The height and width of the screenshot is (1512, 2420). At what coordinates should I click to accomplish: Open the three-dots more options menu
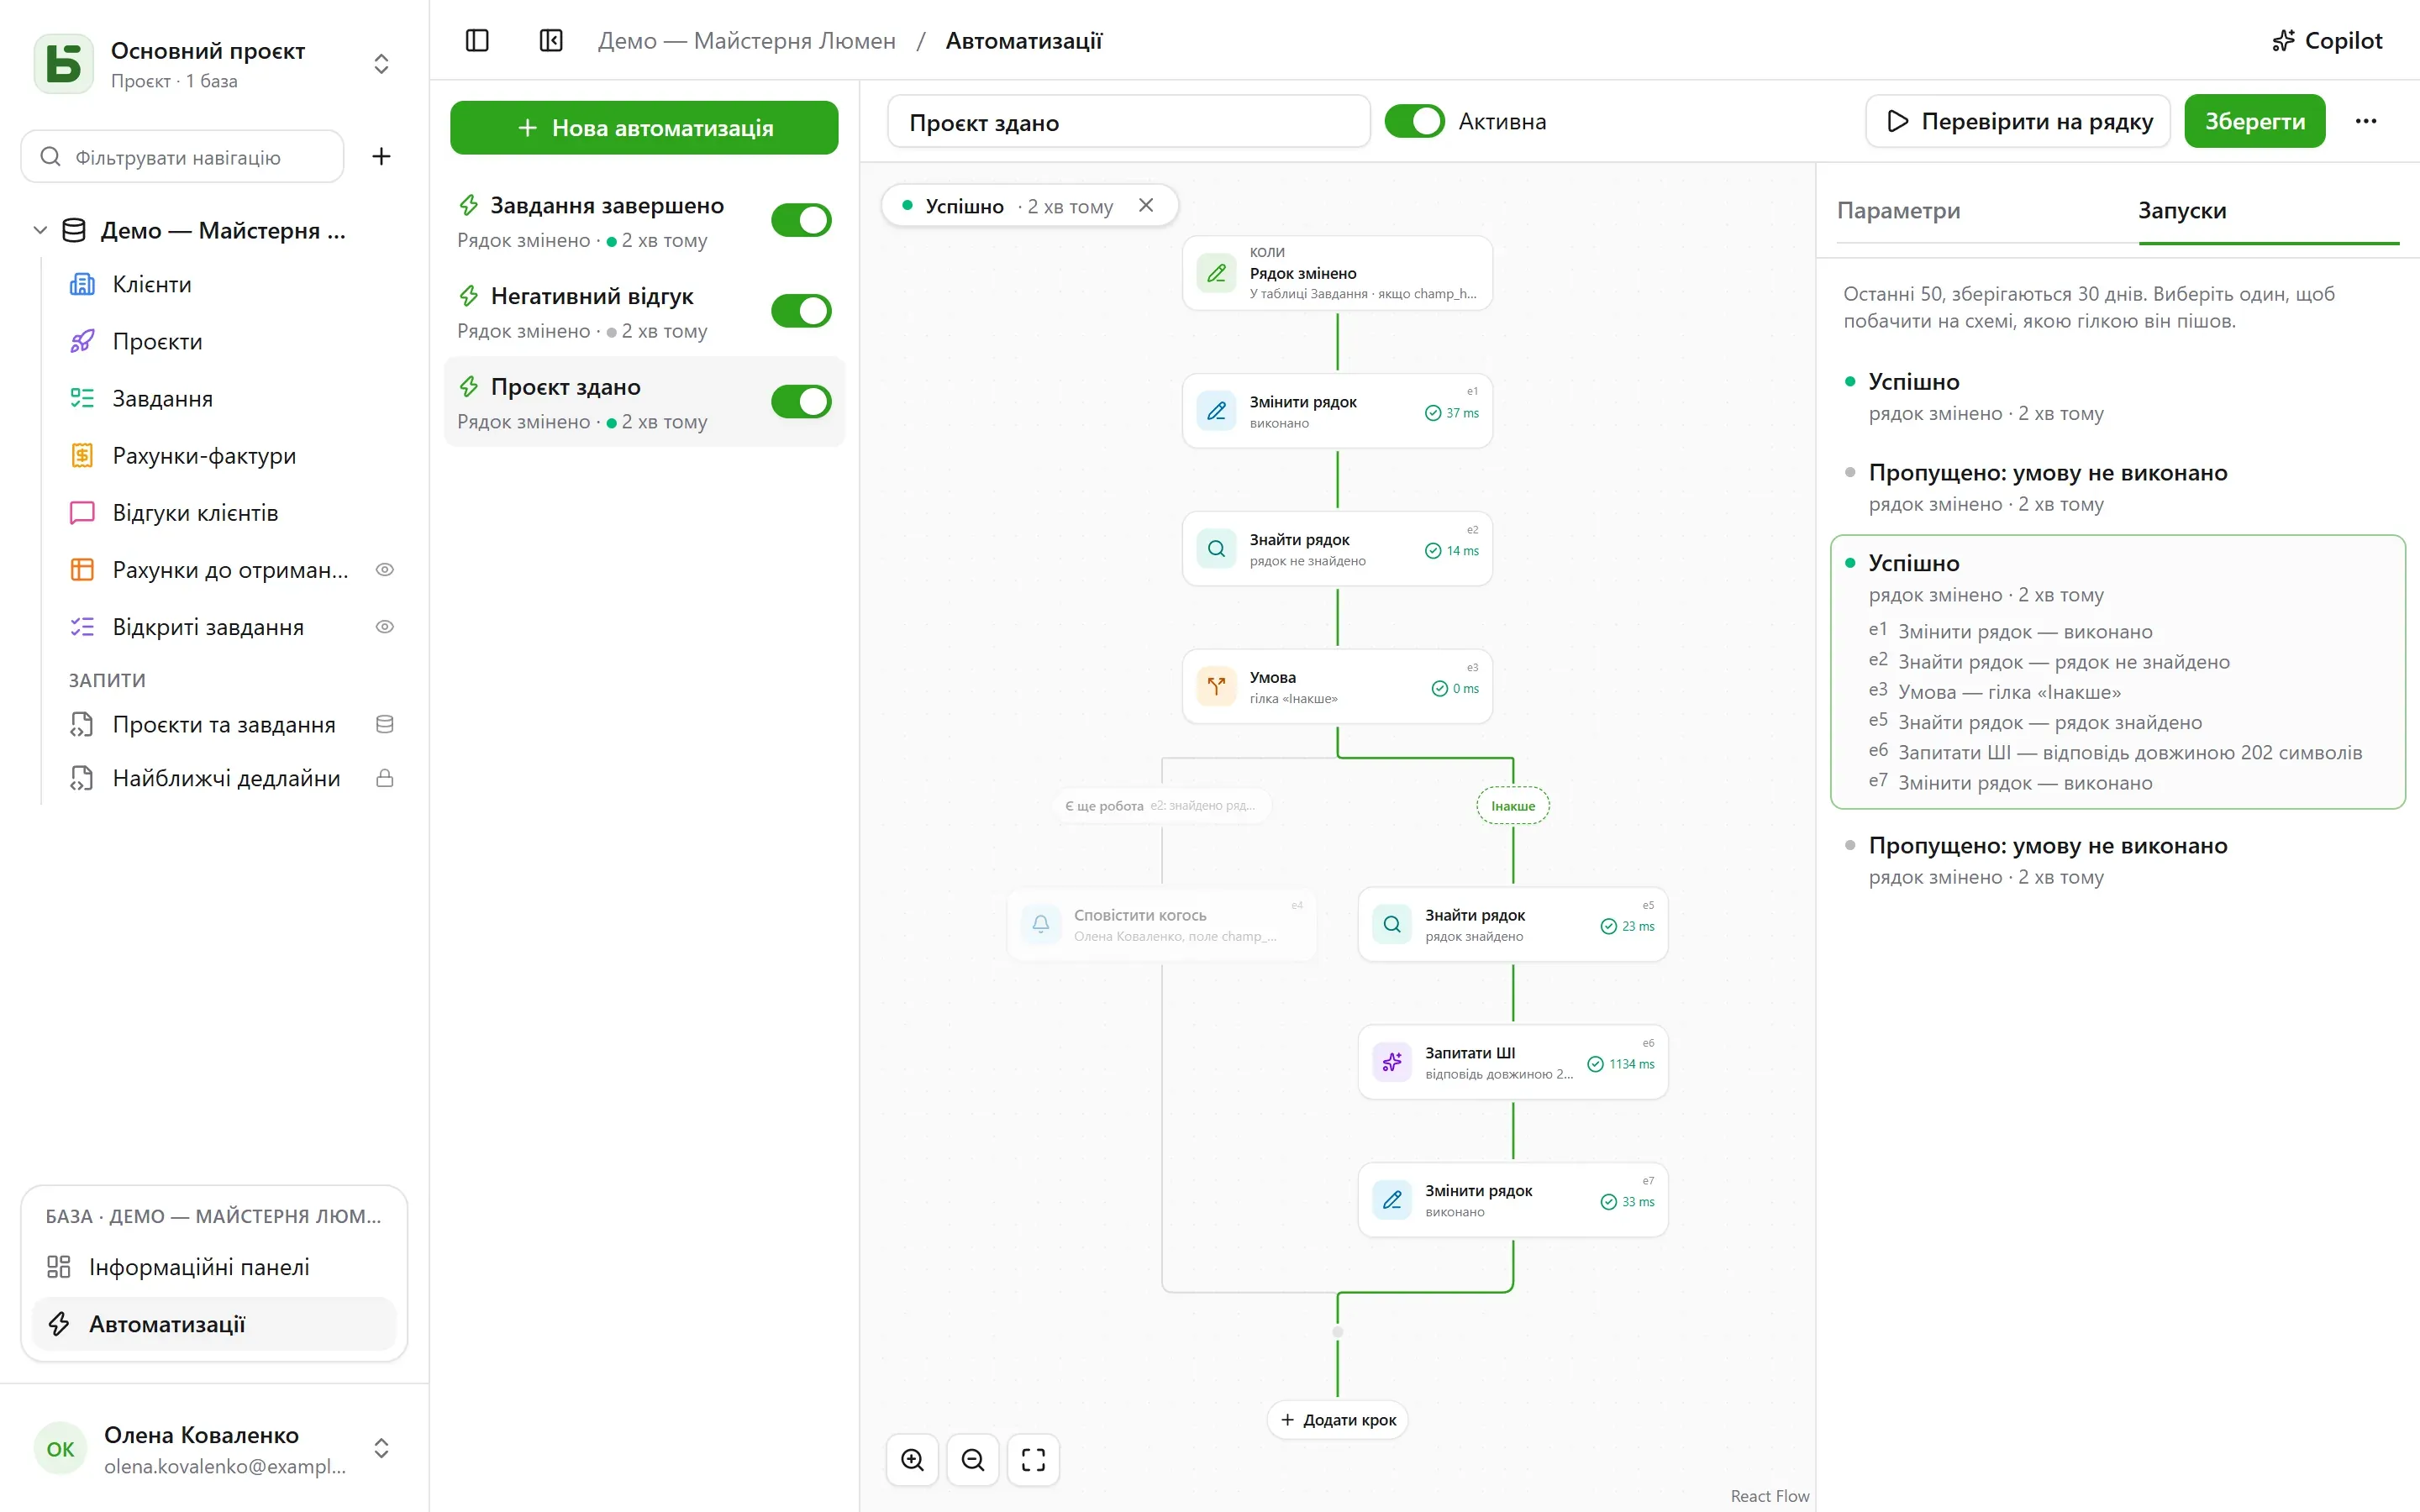[x=2365, y=121]
